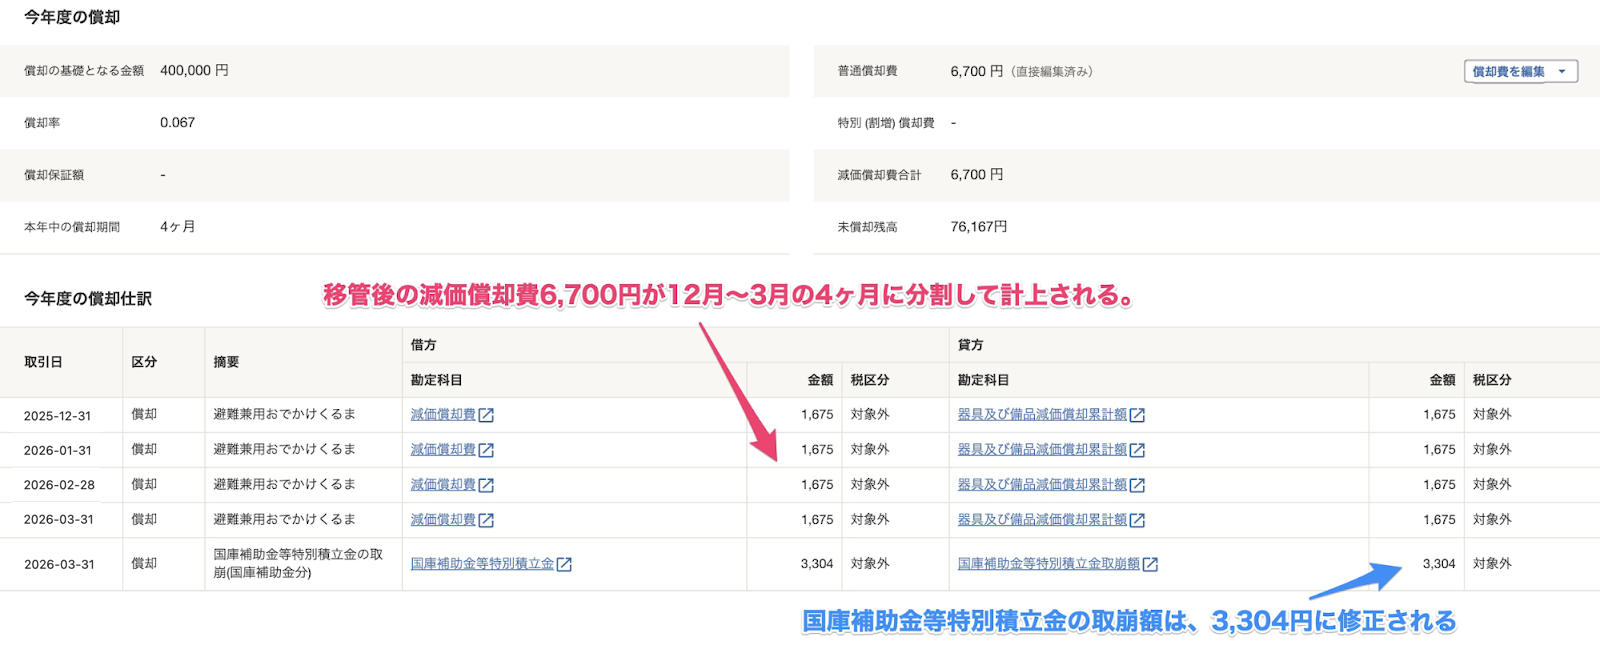Click the 0.067 depreciation rate value
This screenshot has width=1600, height=661.
pos(177,122)
